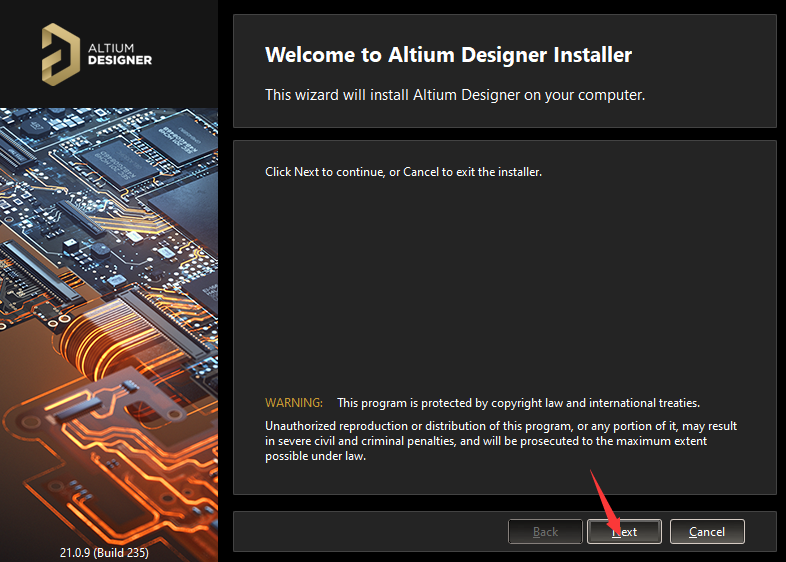The width and height of the screenshot is (786, 562).
Task: Click the 'Unauthorized reproduction or distribution' paragraph
Action: 501,441
